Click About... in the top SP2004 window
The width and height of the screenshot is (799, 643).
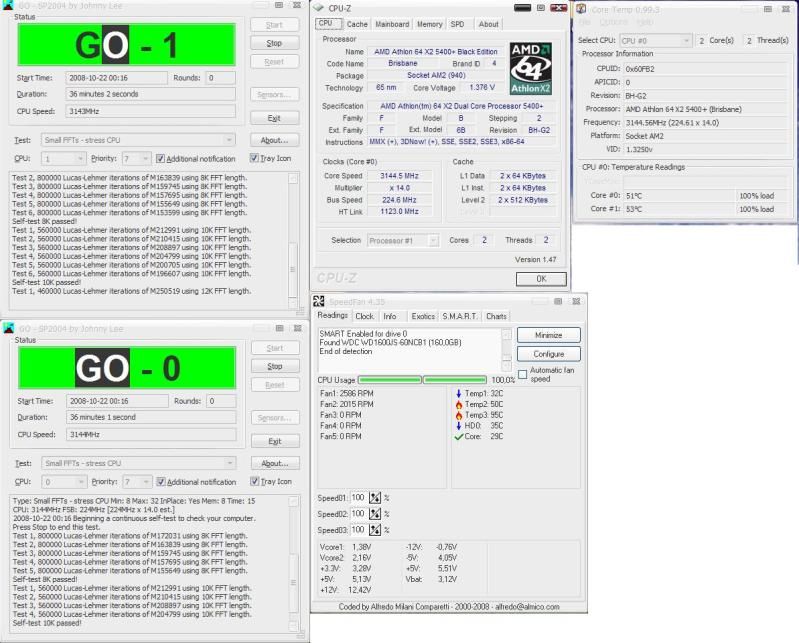pyautogui.click(x=275, y=140)
